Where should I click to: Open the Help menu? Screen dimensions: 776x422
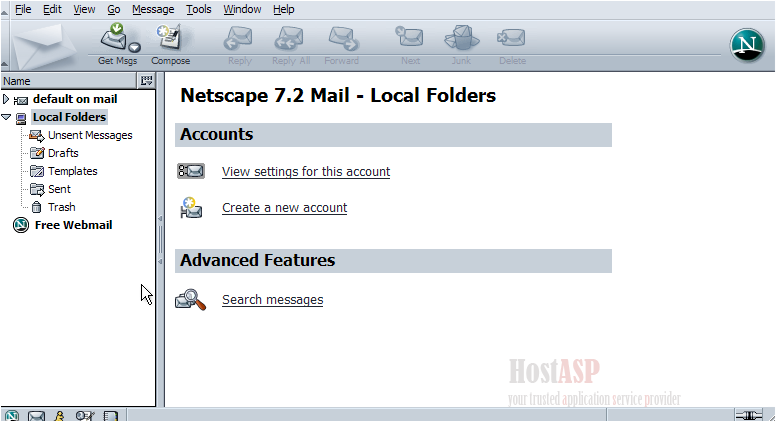pos(284,9)
